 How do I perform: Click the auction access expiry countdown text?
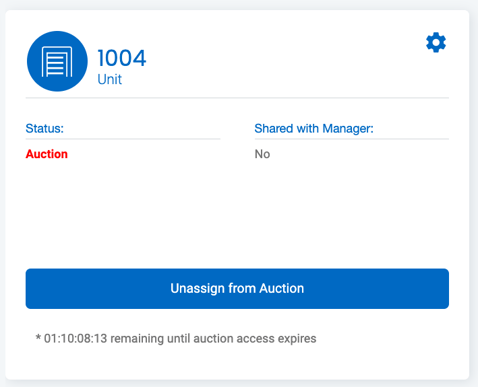click(x=176, y=338)
